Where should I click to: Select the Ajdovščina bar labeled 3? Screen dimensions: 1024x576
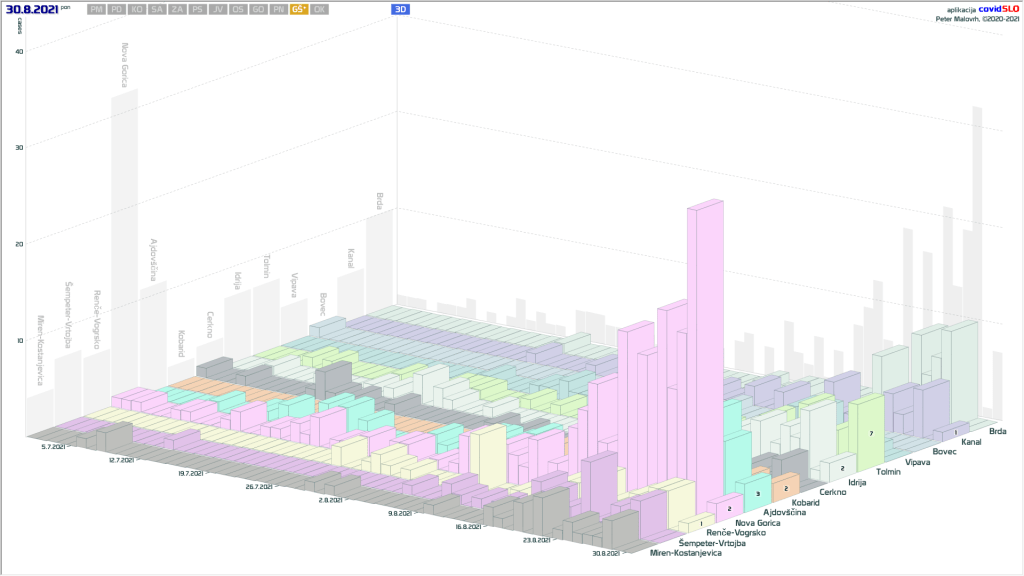tap(757, 490)
